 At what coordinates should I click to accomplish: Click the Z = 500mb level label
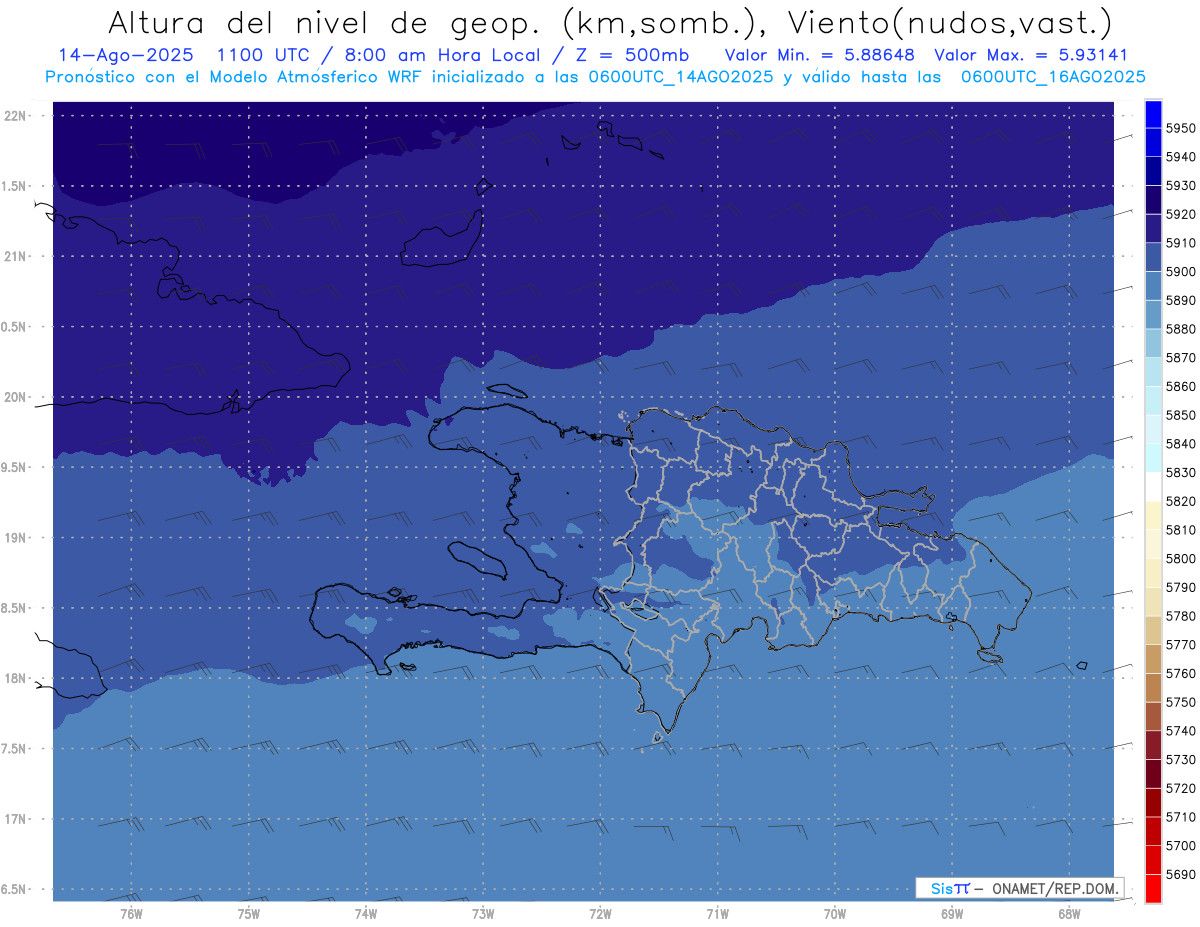coord(634,55)
